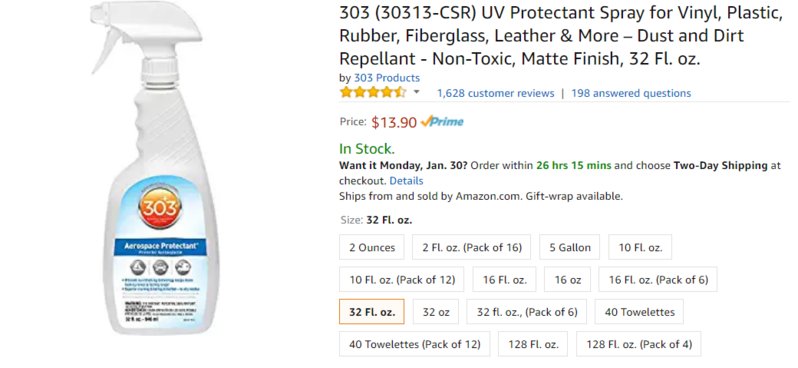
Task: Choose the 32 oz size option
Action: [436, 312]
